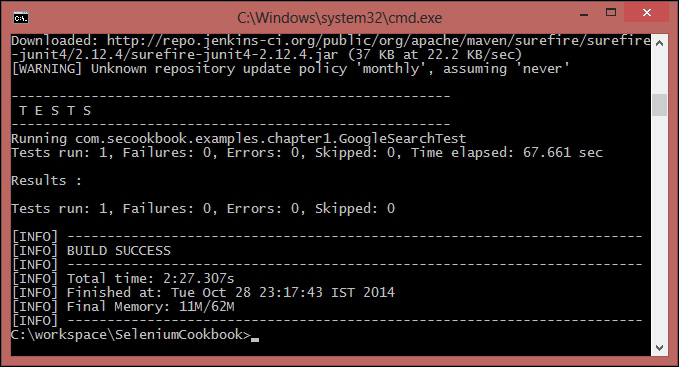Click the Time elapsed 67.661 sec text
679x367 pixels.
507,152
